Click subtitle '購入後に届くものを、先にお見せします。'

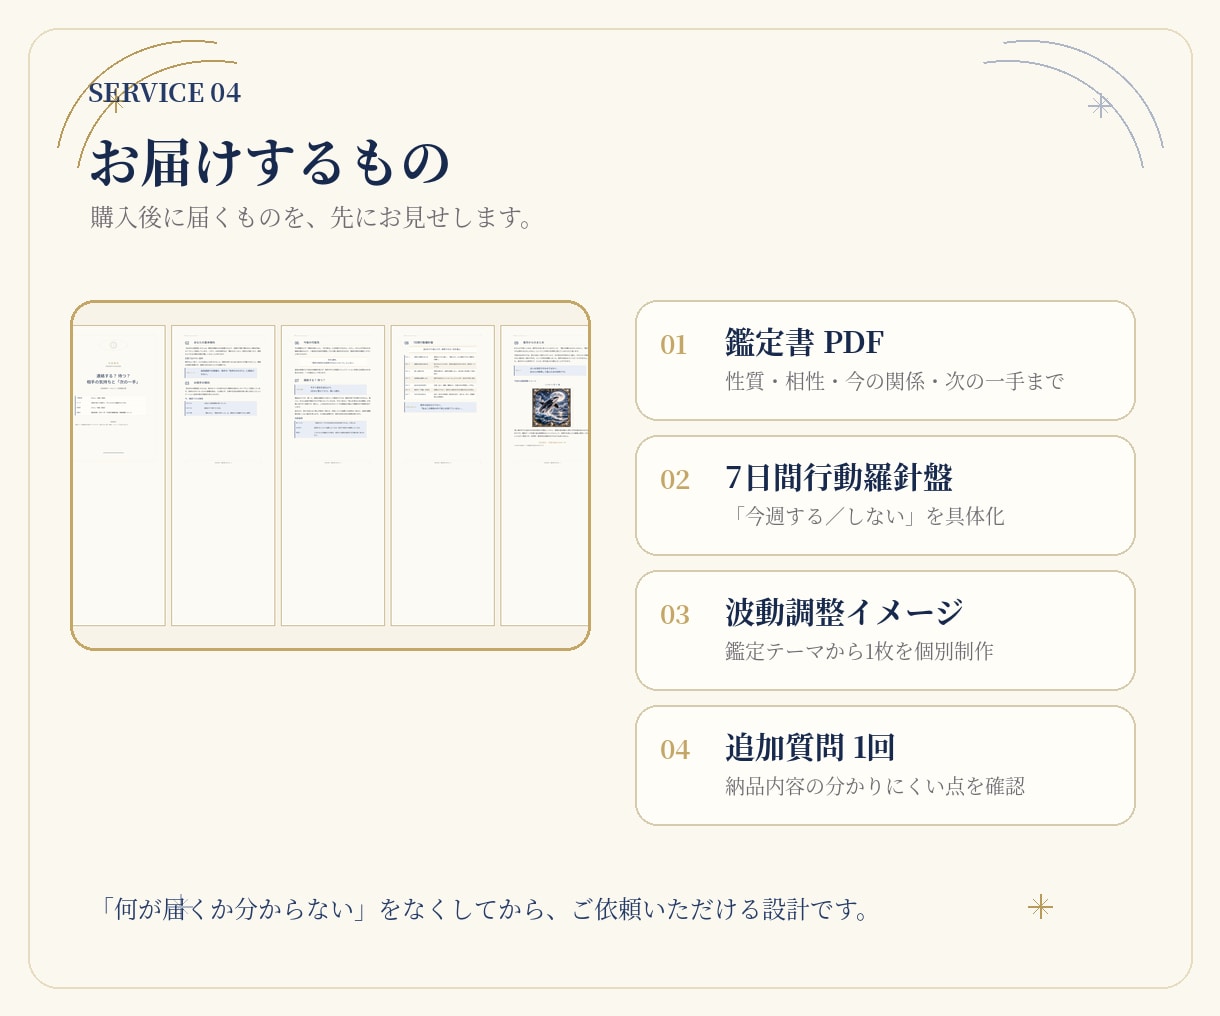tap(316, 217)
